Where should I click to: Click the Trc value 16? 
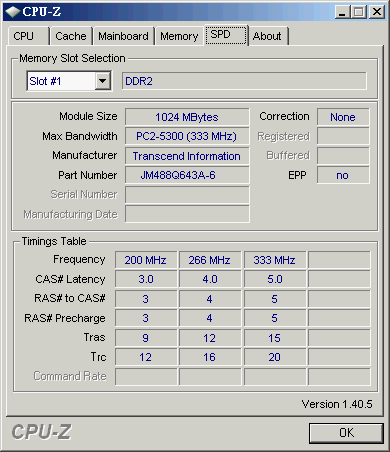[210, 357]
